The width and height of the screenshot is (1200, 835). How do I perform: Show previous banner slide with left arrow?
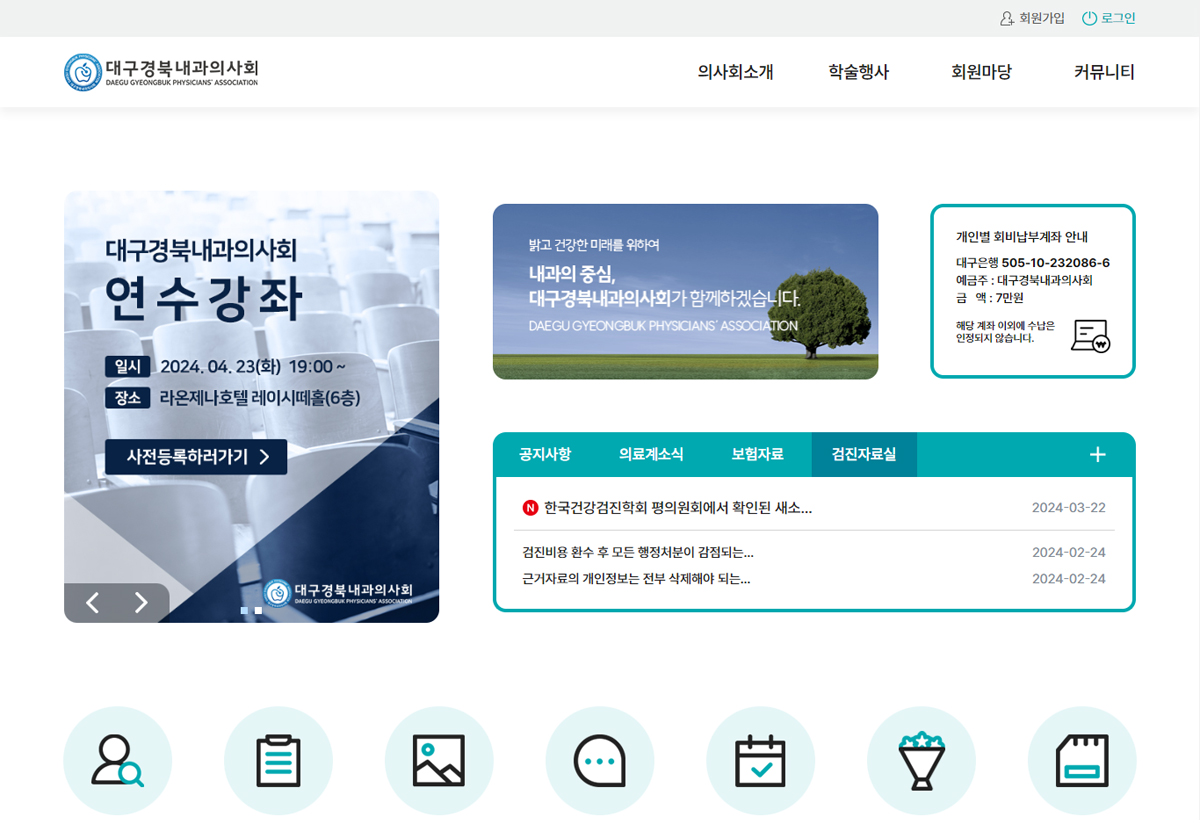click(92, 602)
